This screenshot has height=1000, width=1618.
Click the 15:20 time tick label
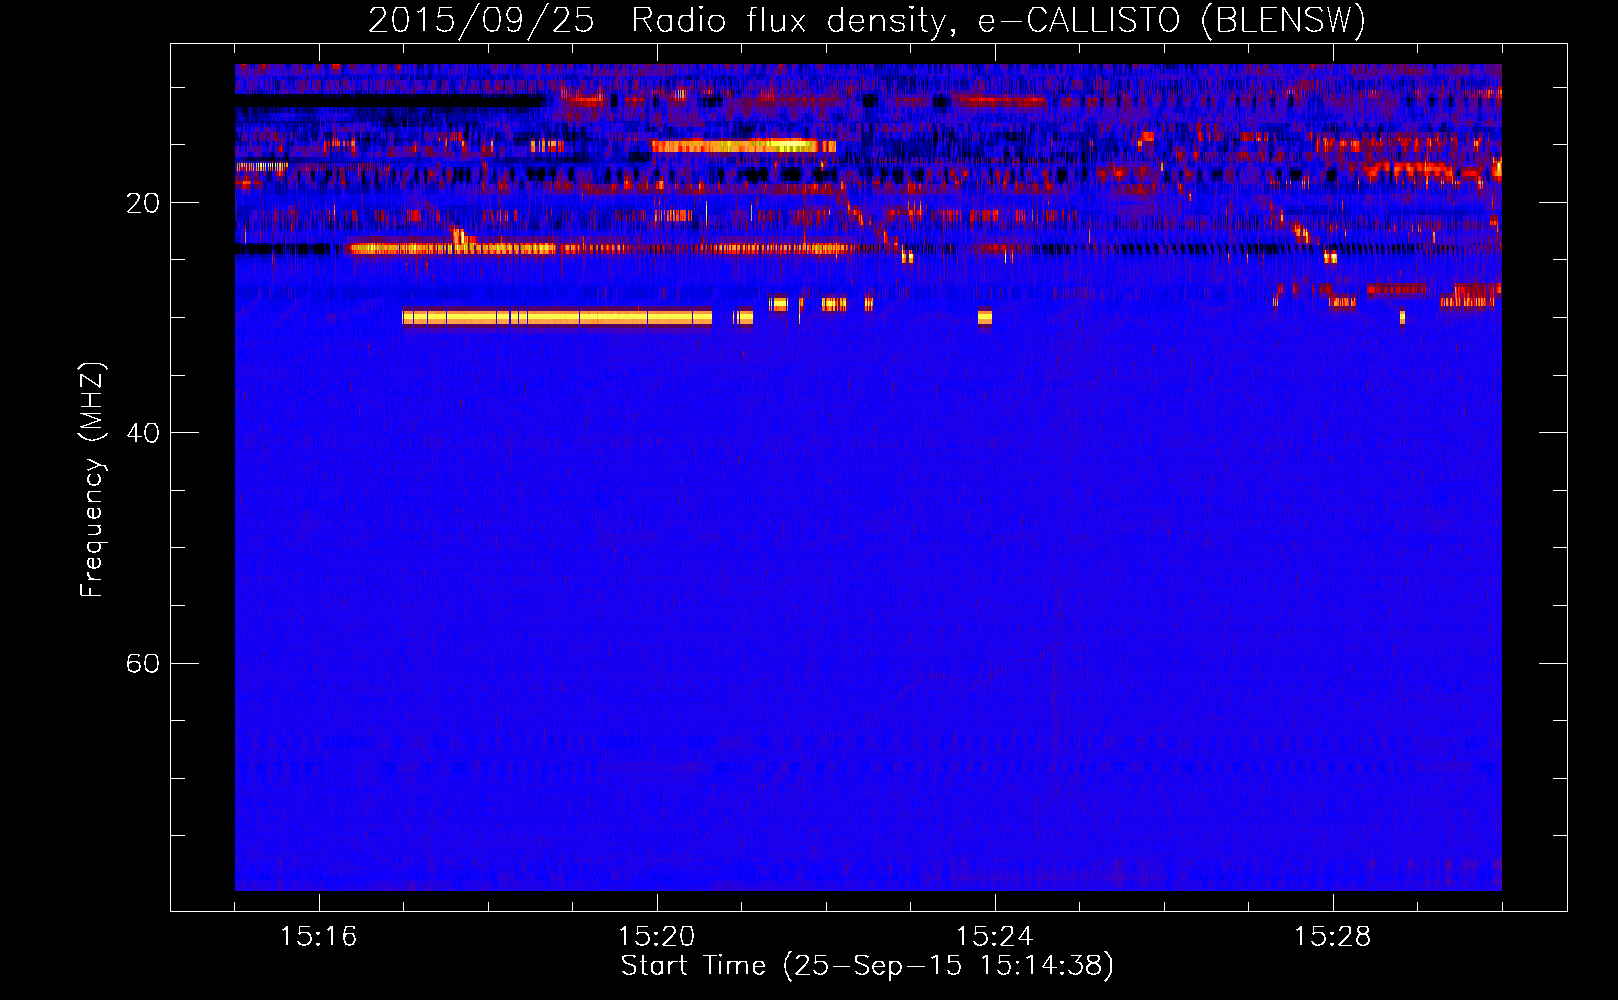coord(657,937)
